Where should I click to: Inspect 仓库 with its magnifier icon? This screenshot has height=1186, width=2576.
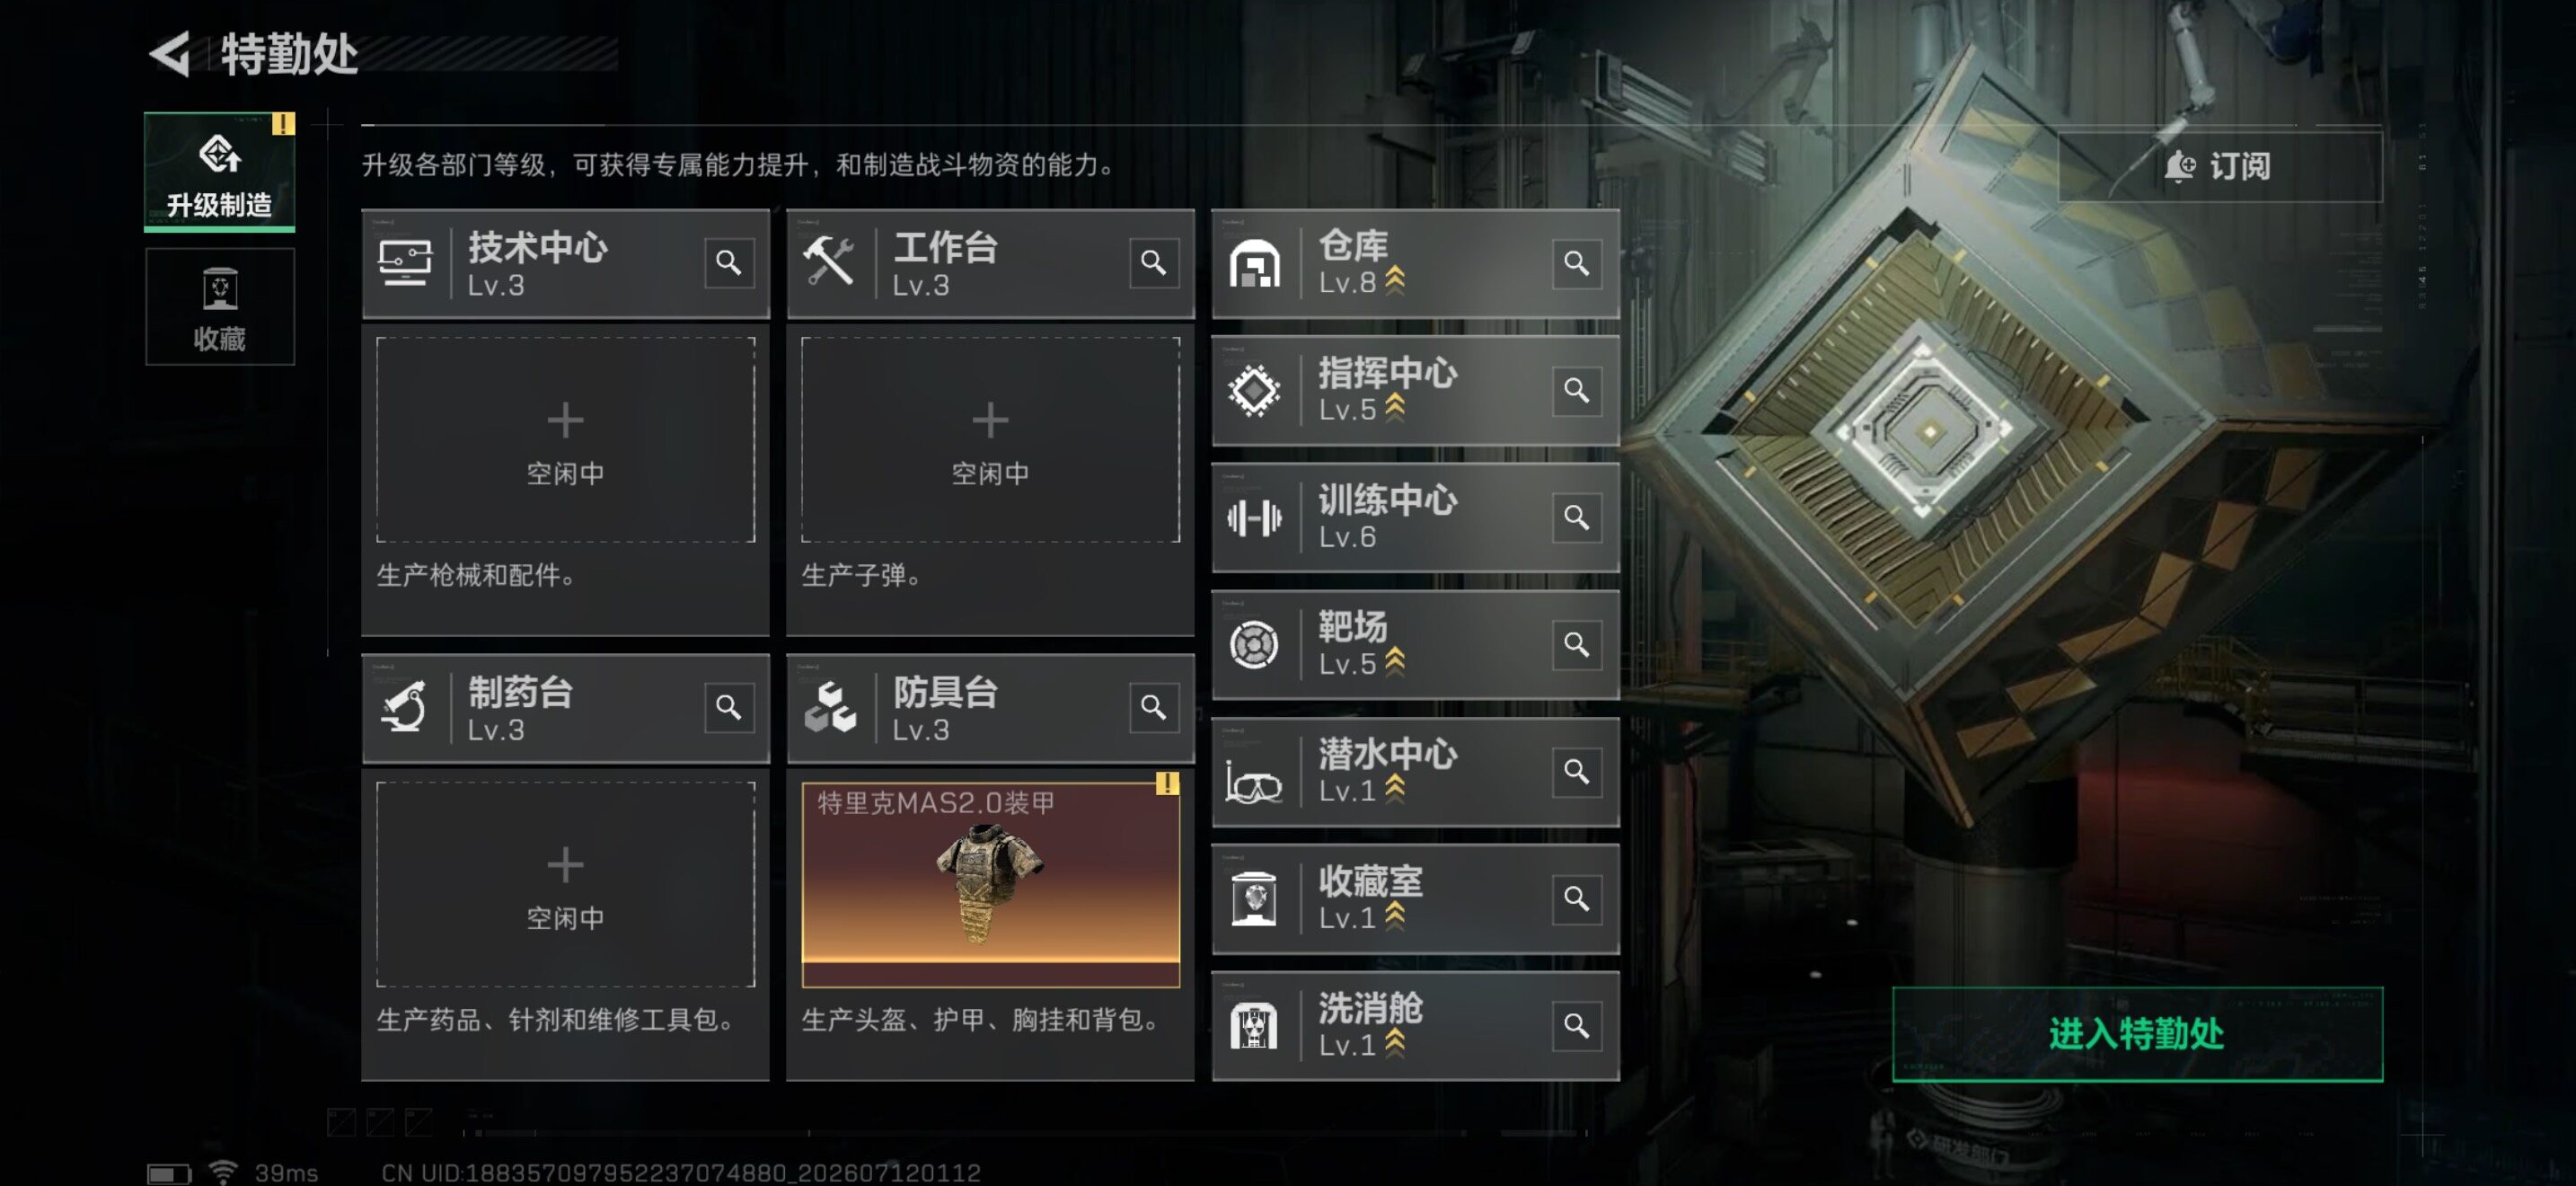1576,263
